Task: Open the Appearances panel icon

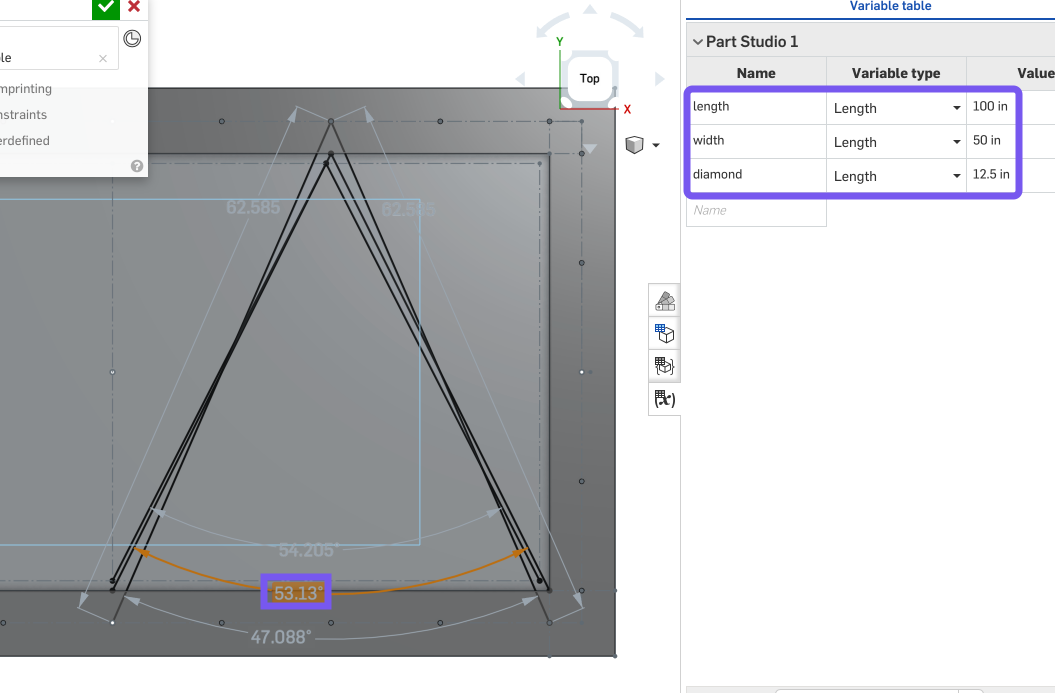Action: coord(664,300)
